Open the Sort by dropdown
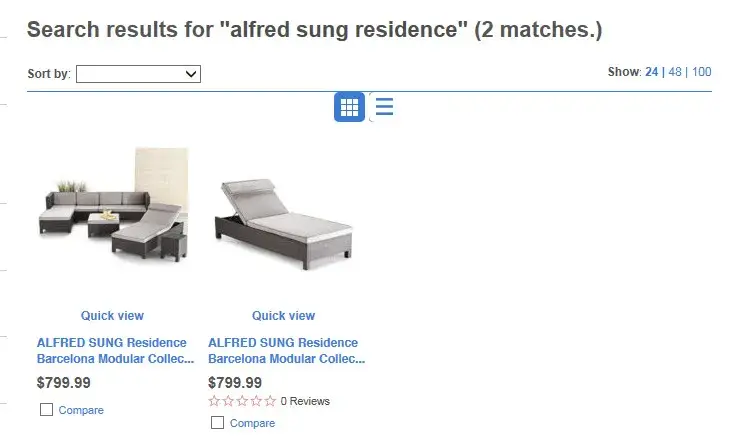 pyautogui.click(x=138, y=73)
